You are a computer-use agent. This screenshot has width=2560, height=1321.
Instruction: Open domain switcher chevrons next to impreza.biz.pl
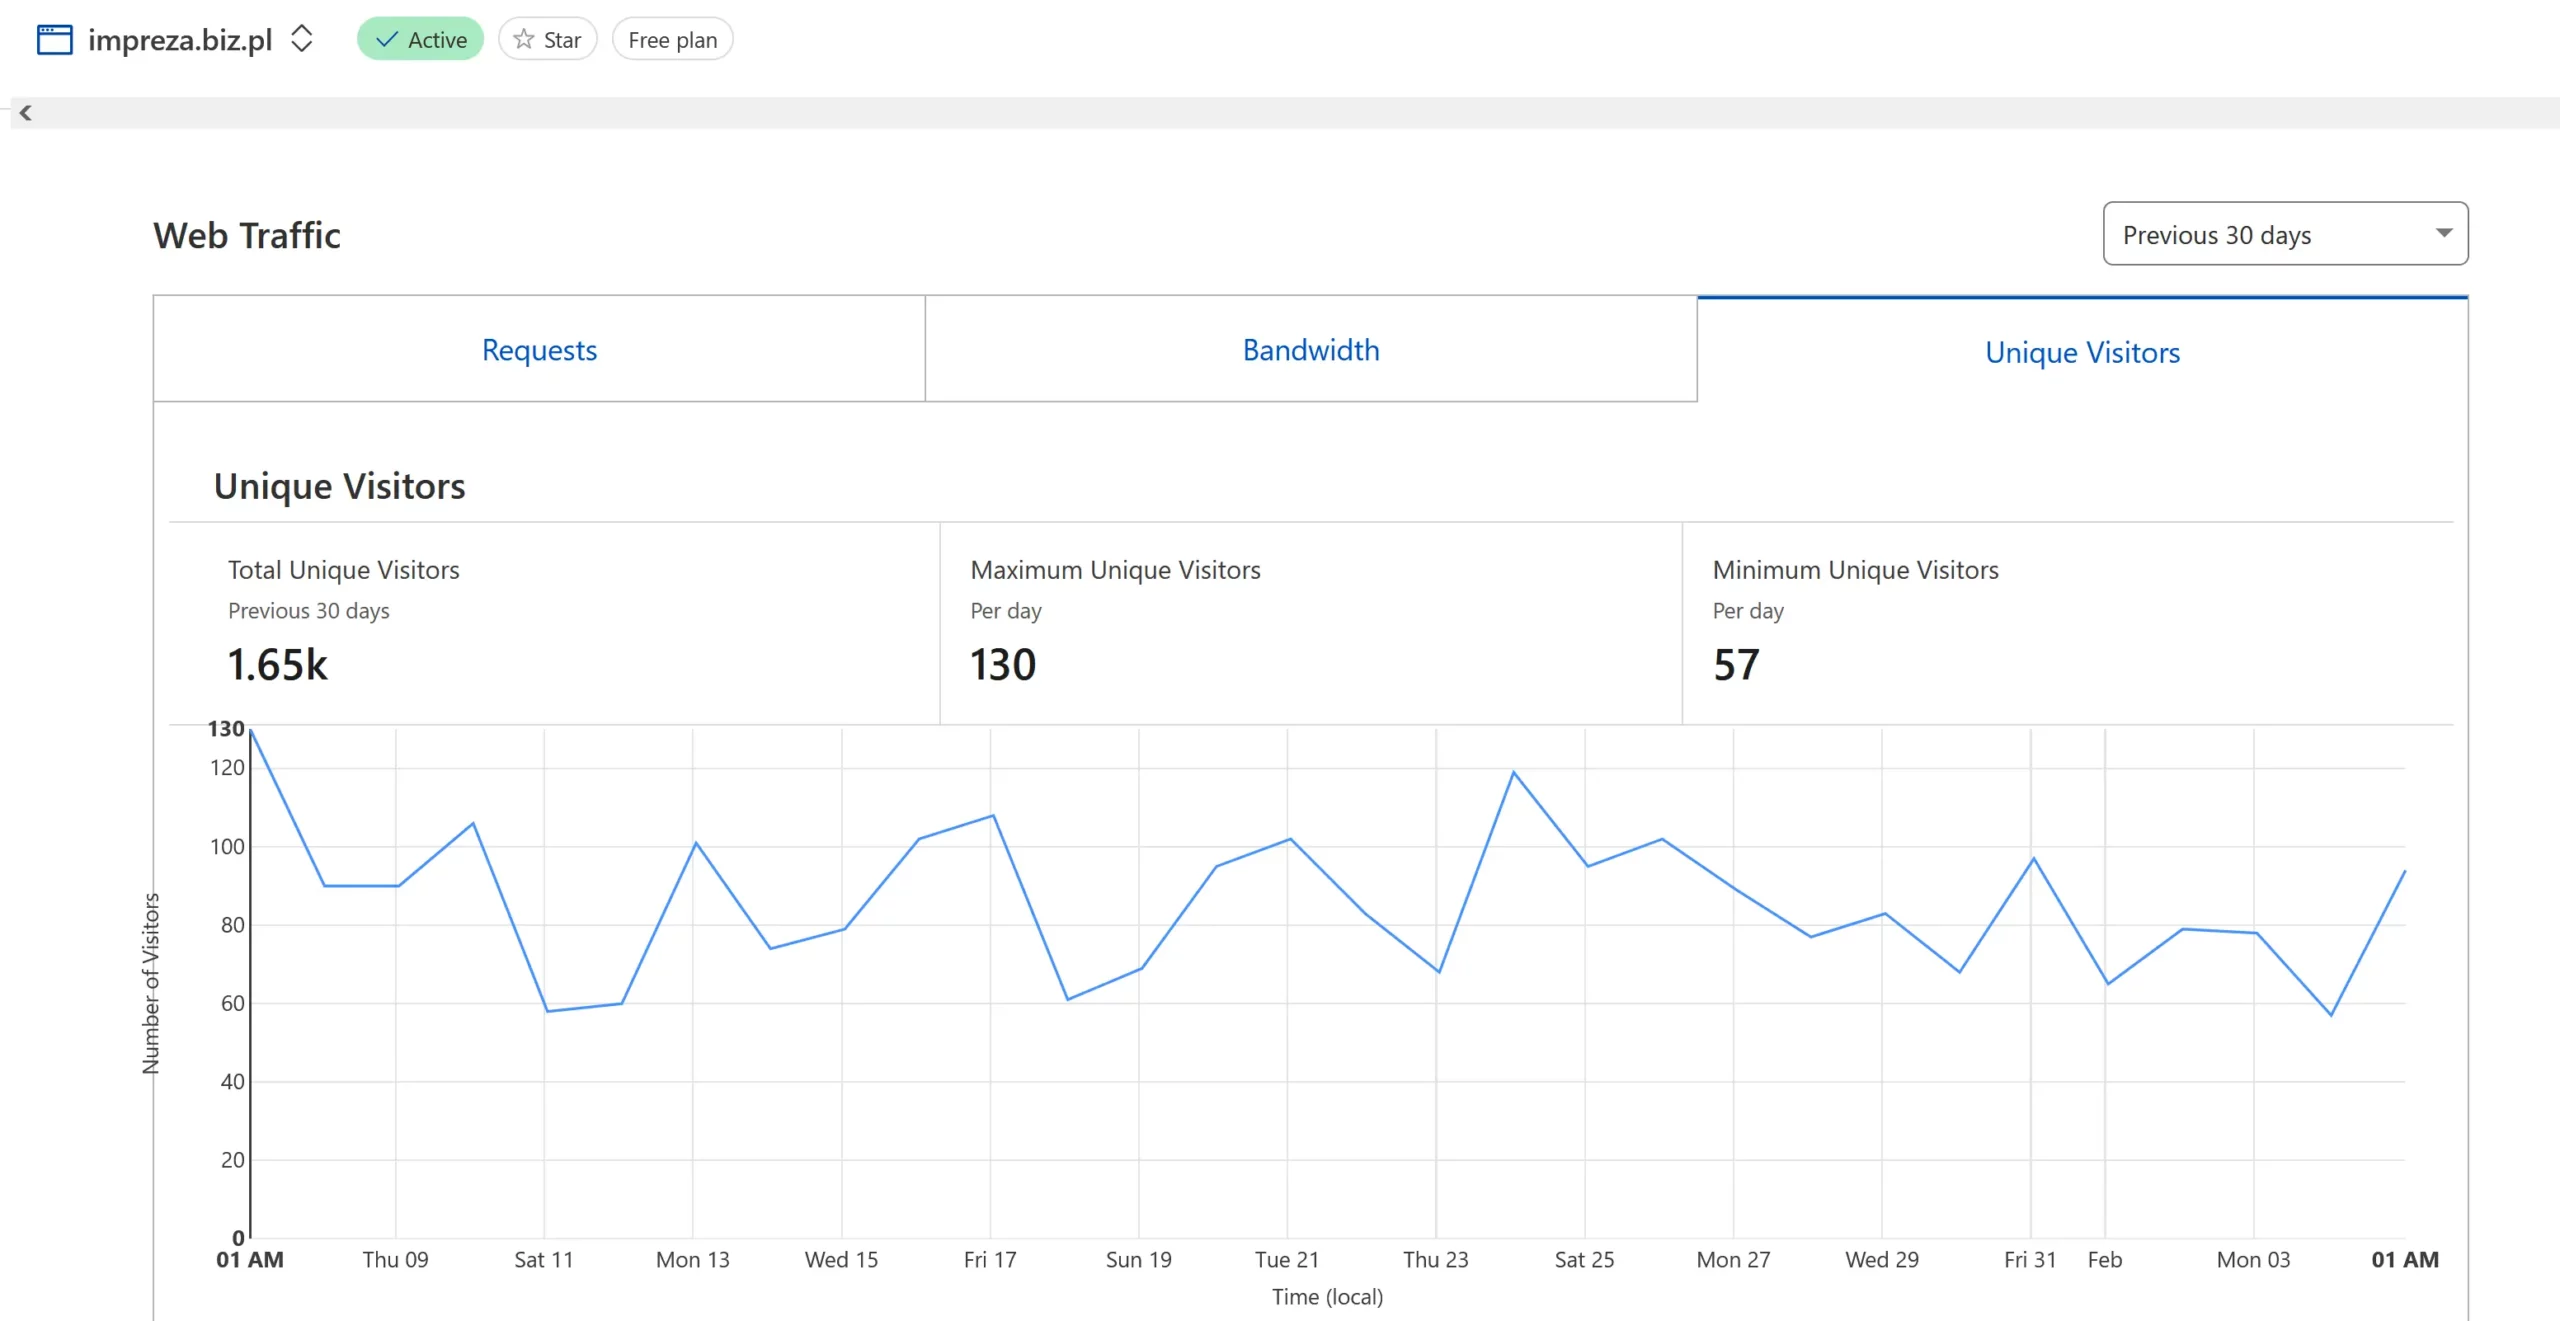coord(301,40)
